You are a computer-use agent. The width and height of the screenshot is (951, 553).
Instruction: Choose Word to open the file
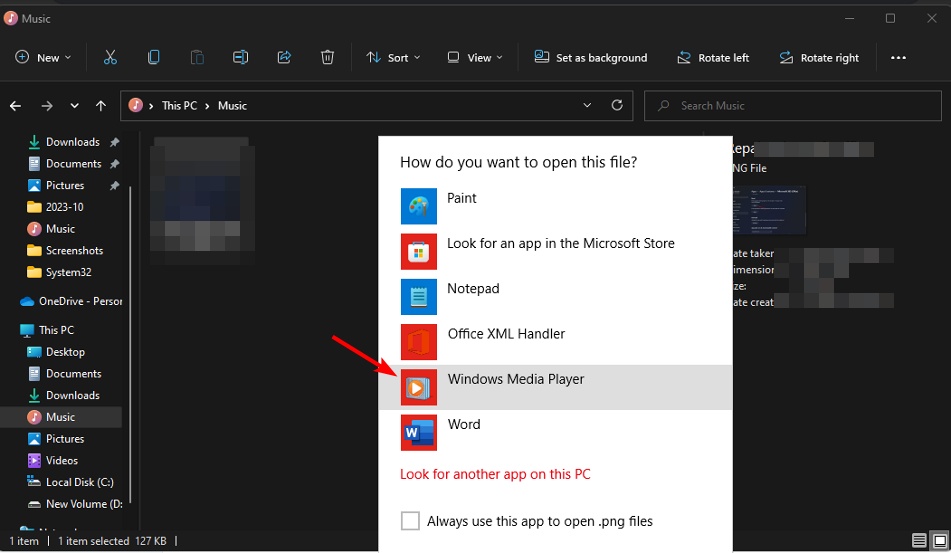(x=555, y=432)
